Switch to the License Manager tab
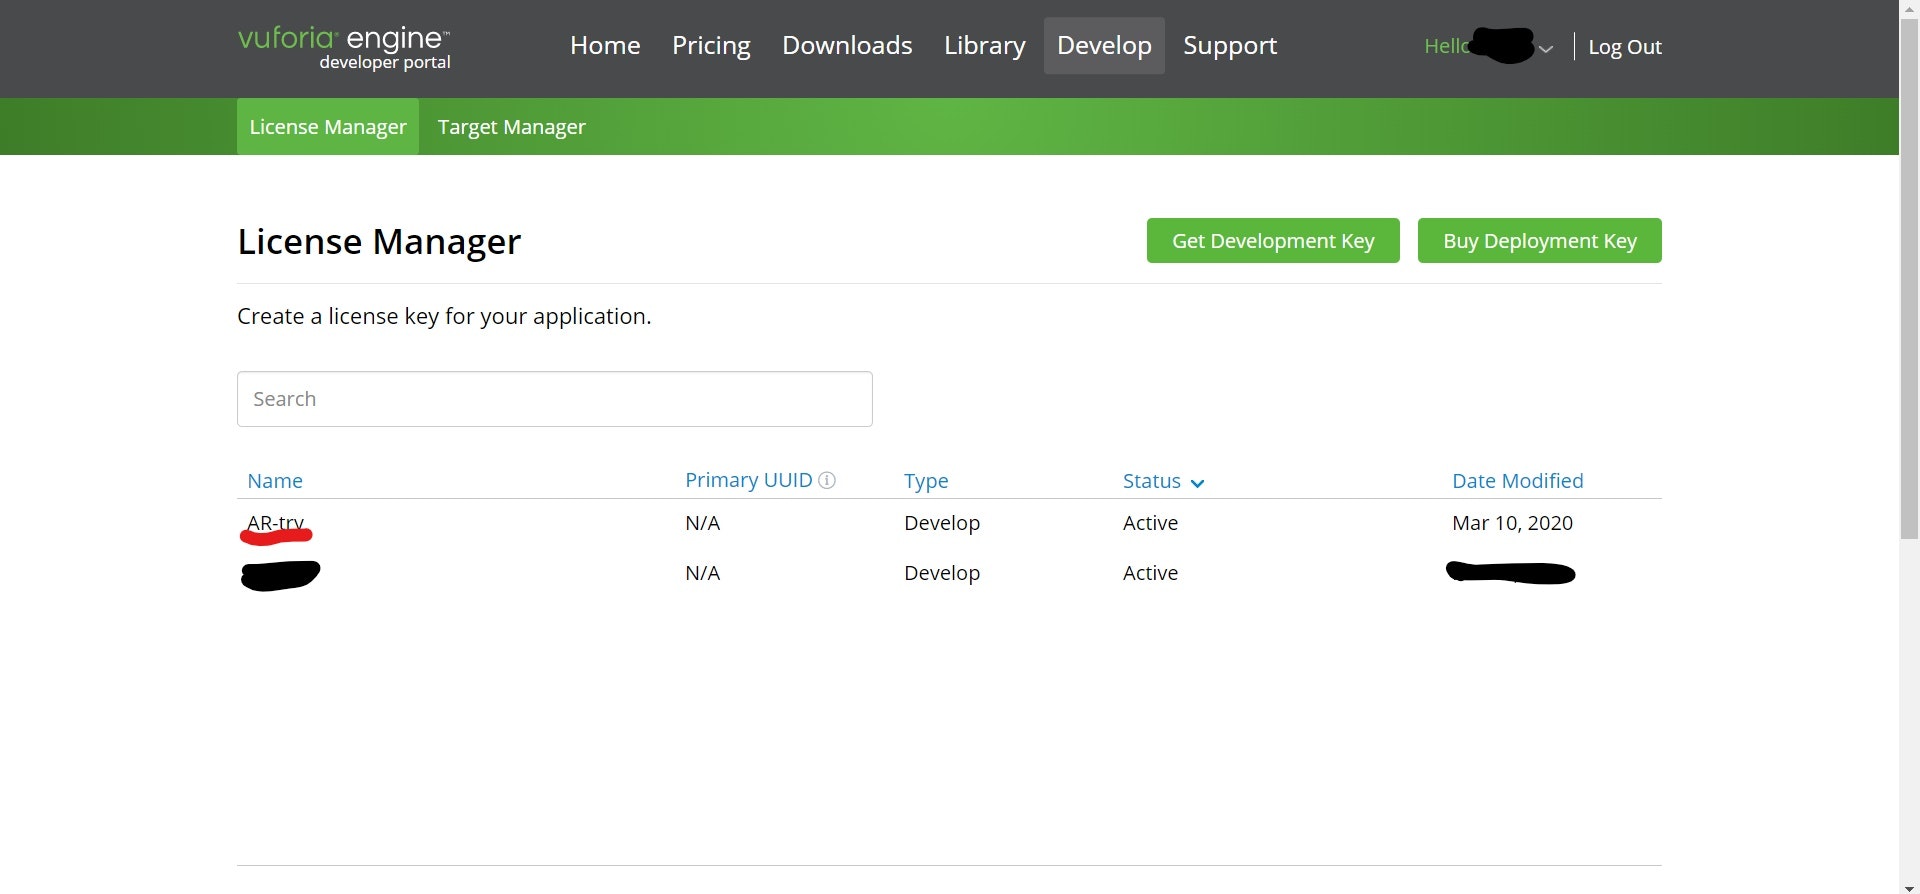 pyautogui.click(x=328, y=127)
